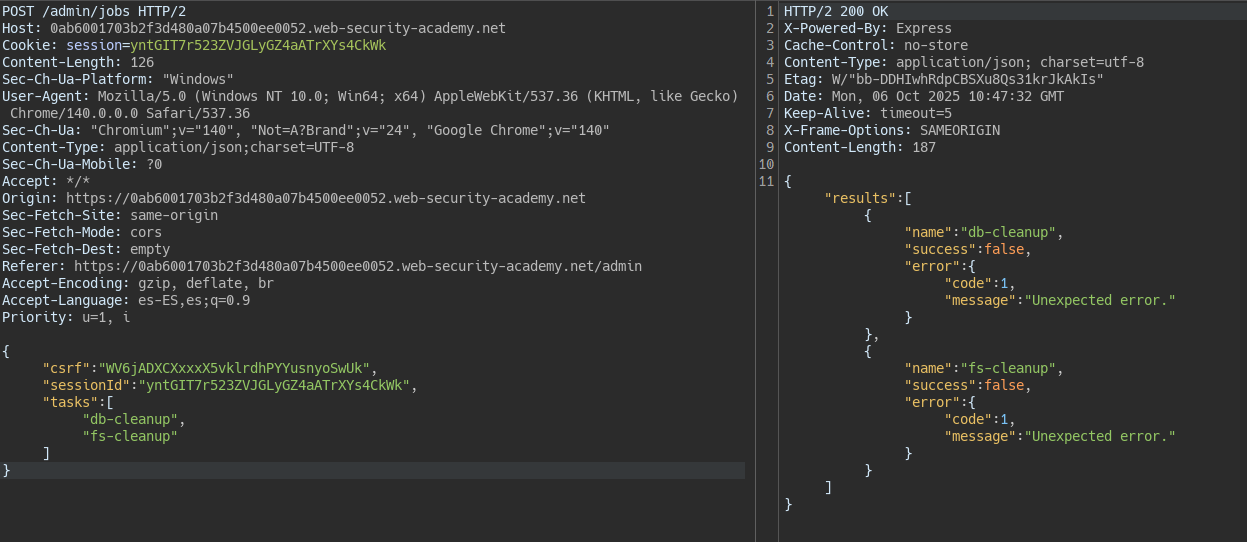Click the vertical divider between request and response
This screenshot has height=542, width=1247.
(x=756, y=270)
